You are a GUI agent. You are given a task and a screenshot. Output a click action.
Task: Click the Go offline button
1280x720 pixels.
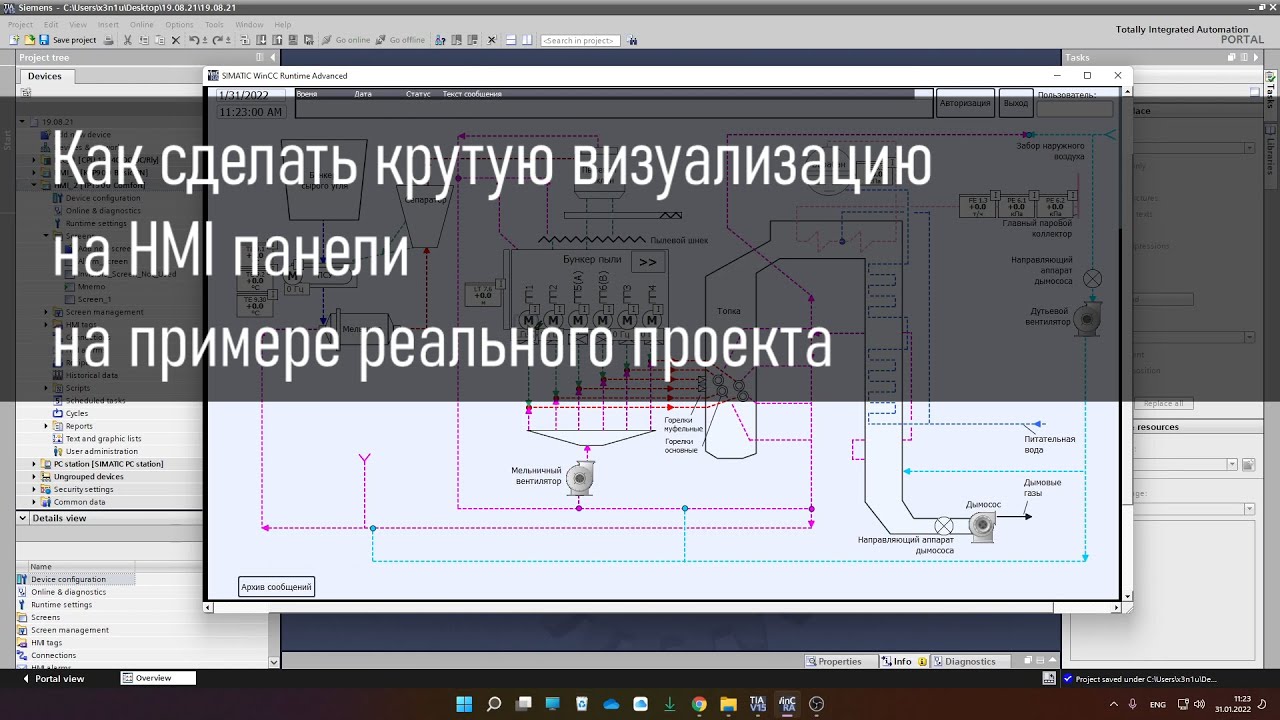(x=400, y=40)
